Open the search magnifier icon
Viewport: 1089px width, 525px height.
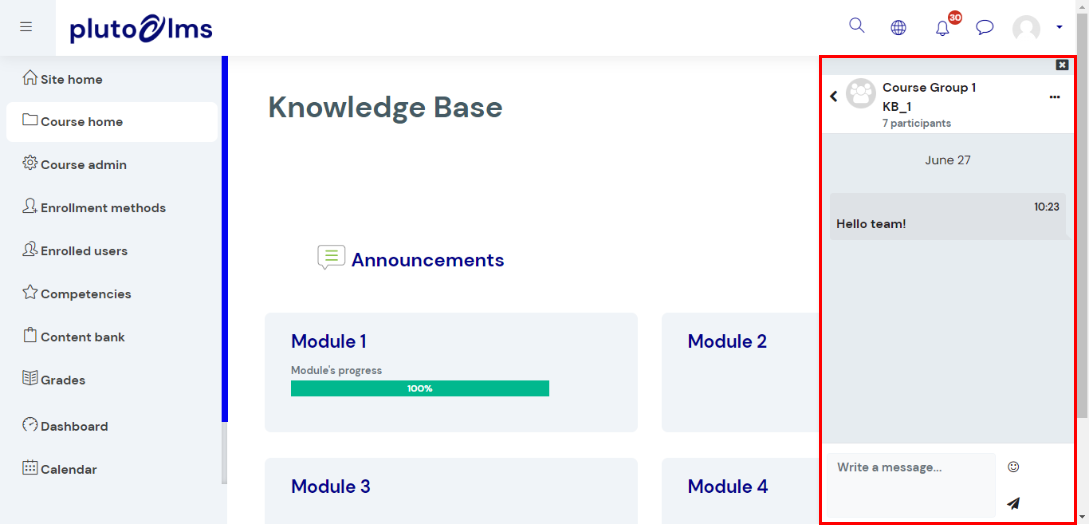pos(857,26)
